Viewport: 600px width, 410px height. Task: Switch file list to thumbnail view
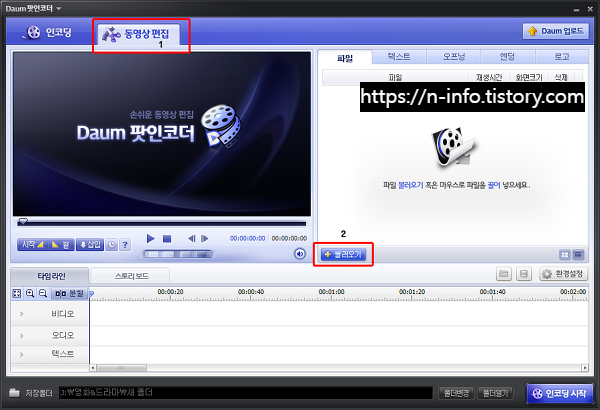[x=565, y=255]
